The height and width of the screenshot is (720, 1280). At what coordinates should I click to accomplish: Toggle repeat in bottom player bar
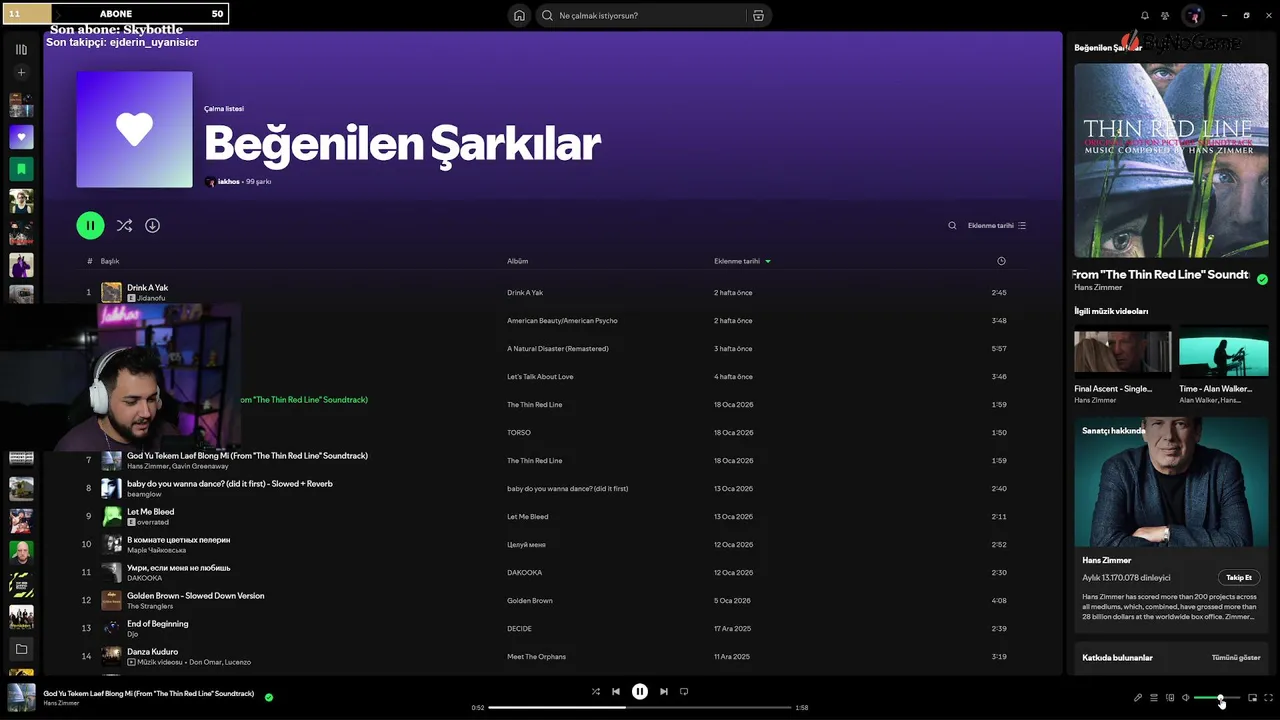click(684, 691)
